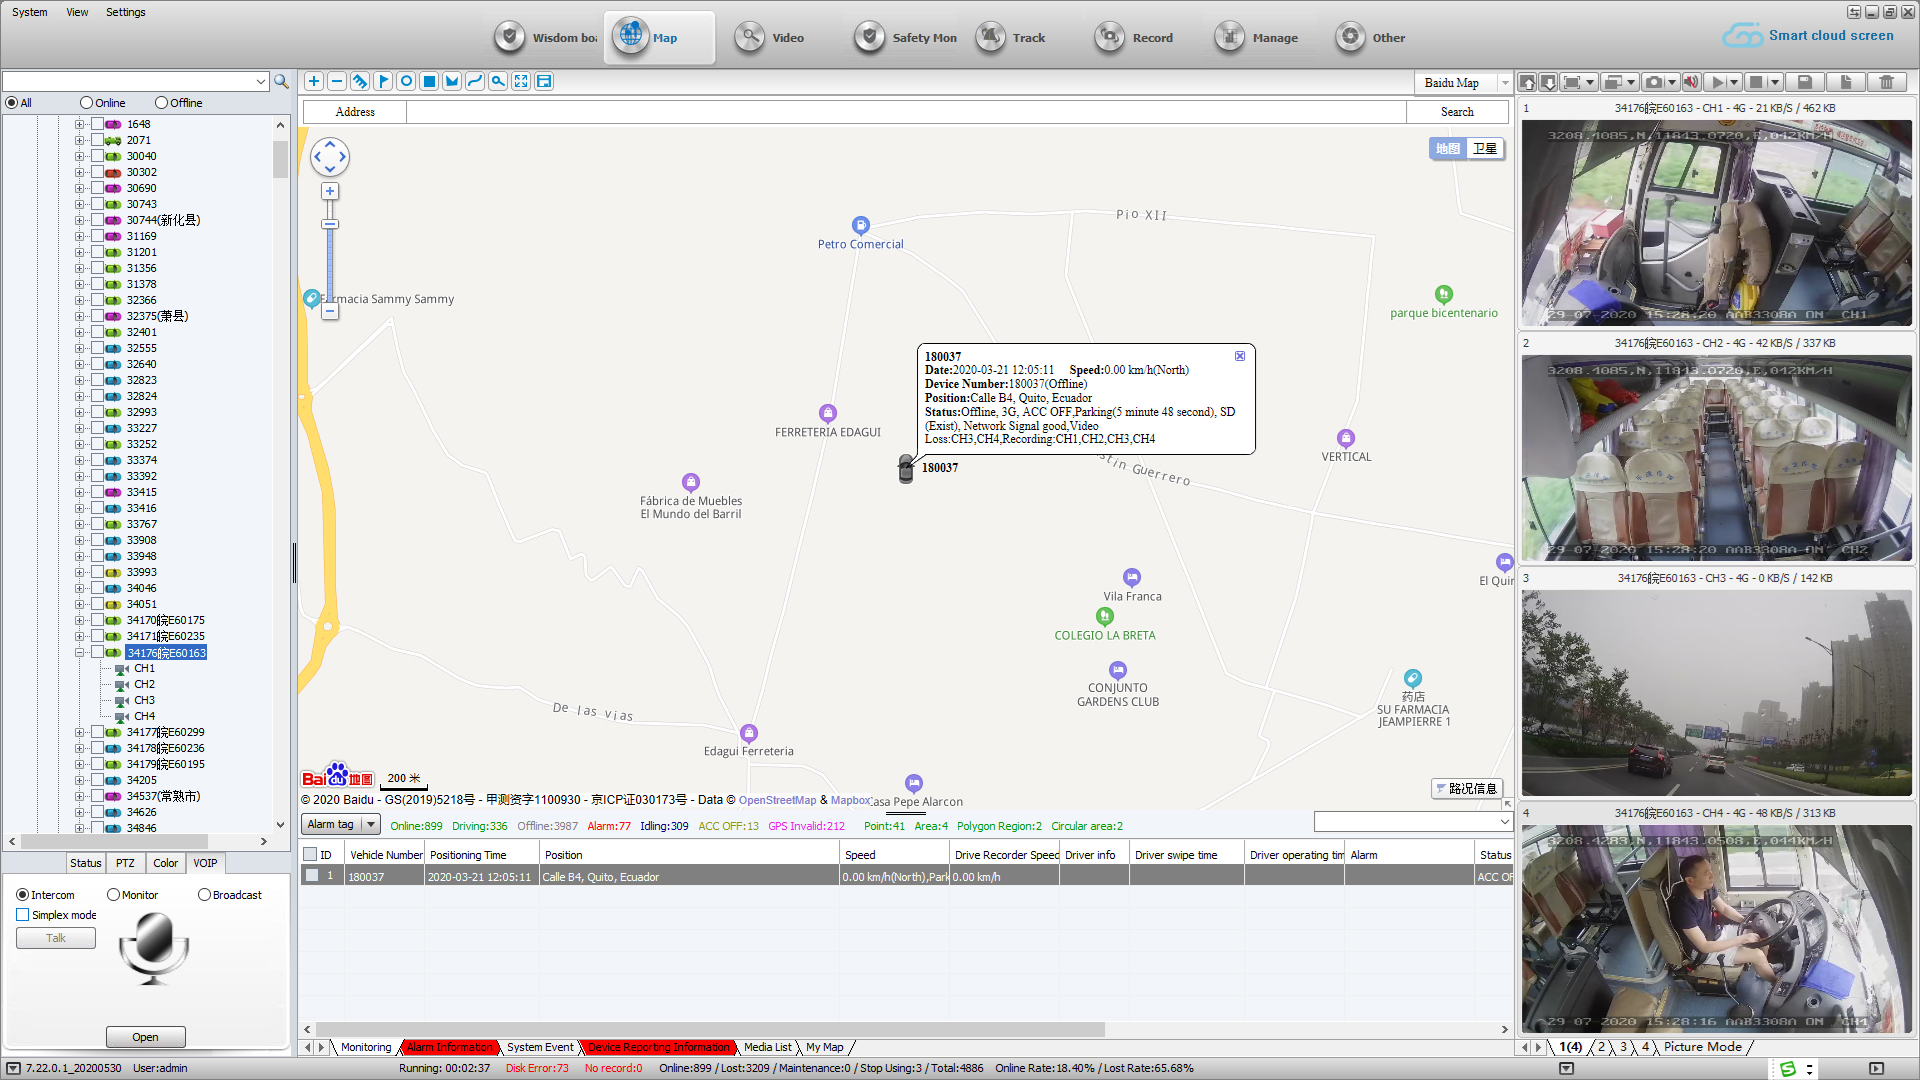1920x1080 pixels.
Task: Click the search magnifier beside vehicle box
Action: tap(282, 82)
